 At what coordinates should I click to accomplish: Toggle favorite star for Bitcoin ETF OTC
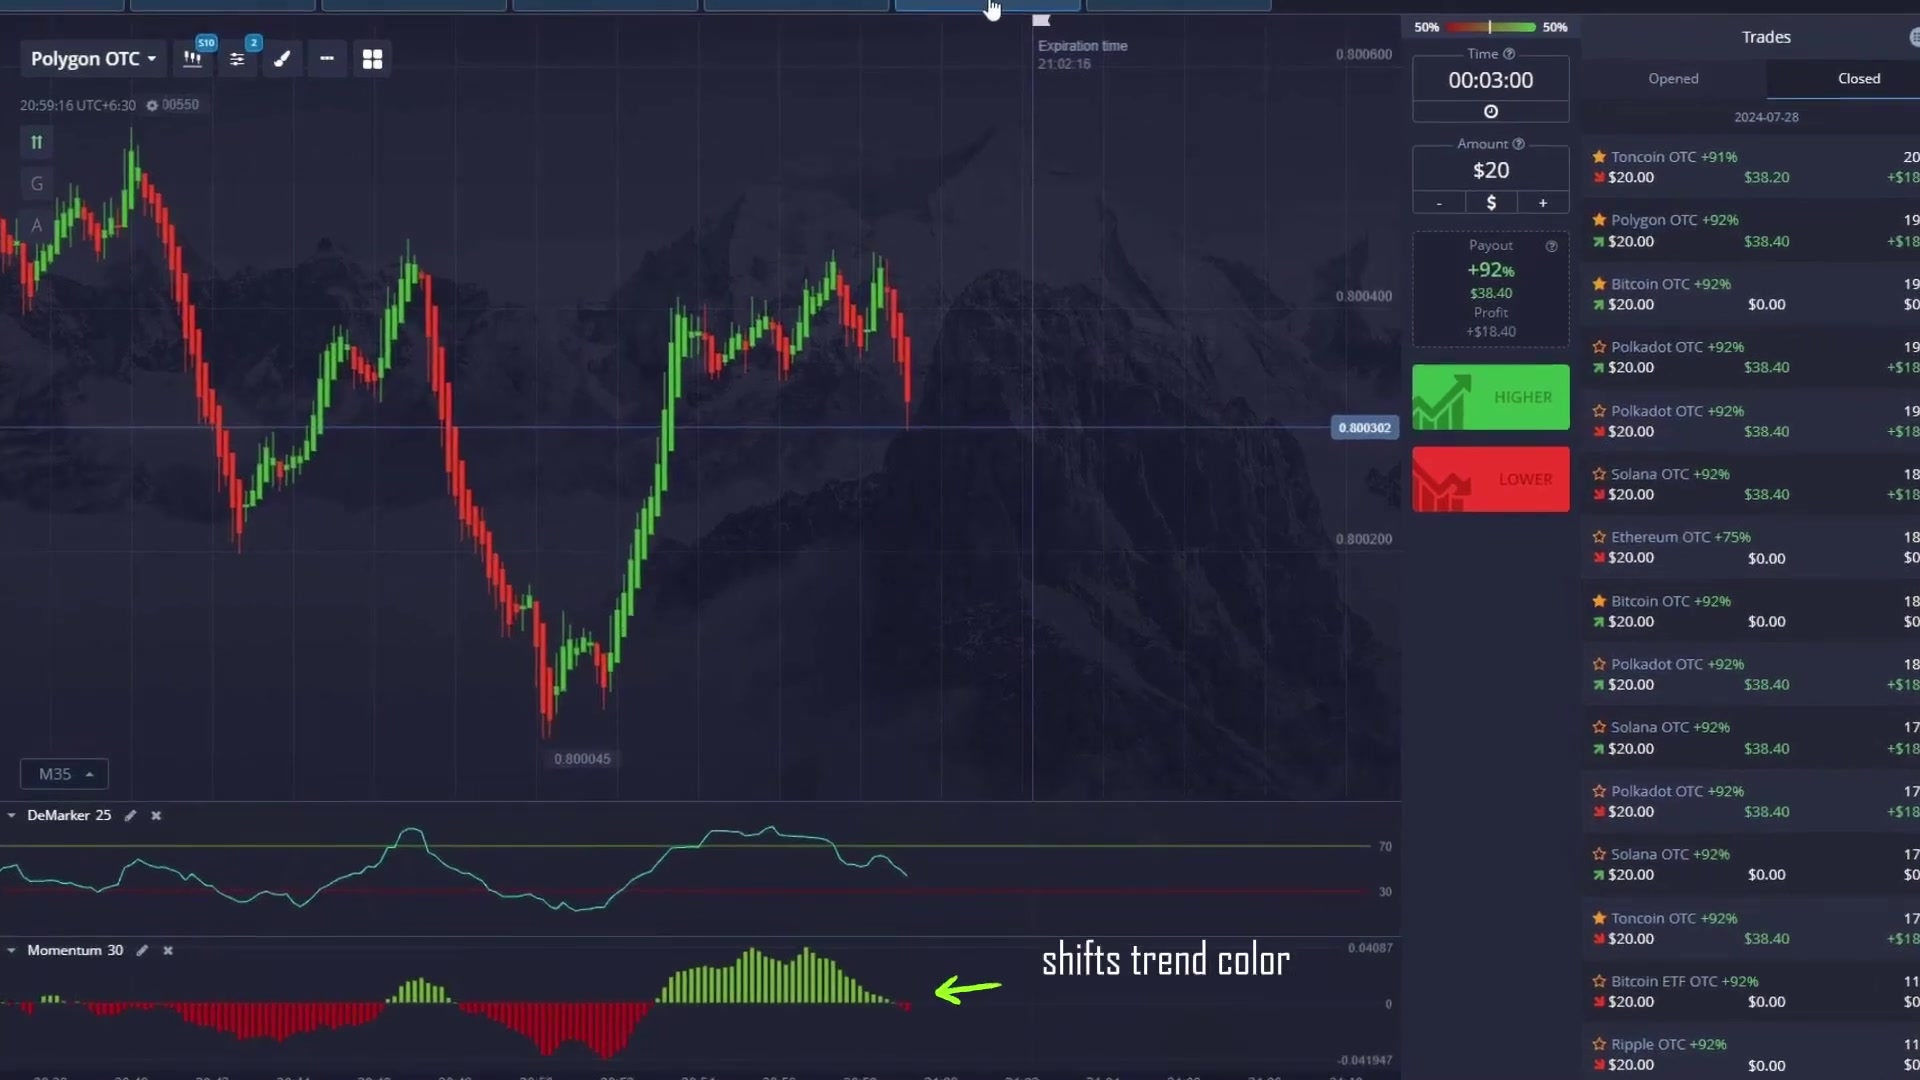point(1599,981)
